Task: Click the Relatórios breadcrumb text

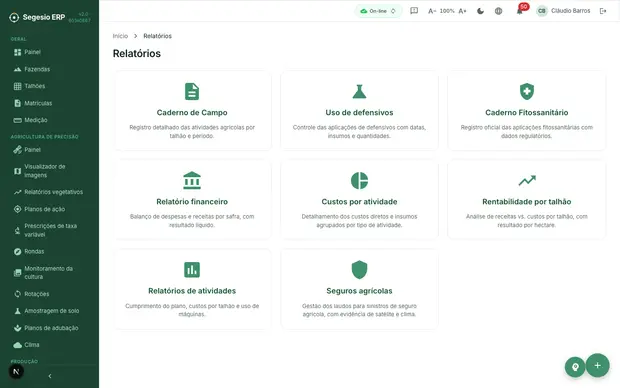Action: pos(157,36)
